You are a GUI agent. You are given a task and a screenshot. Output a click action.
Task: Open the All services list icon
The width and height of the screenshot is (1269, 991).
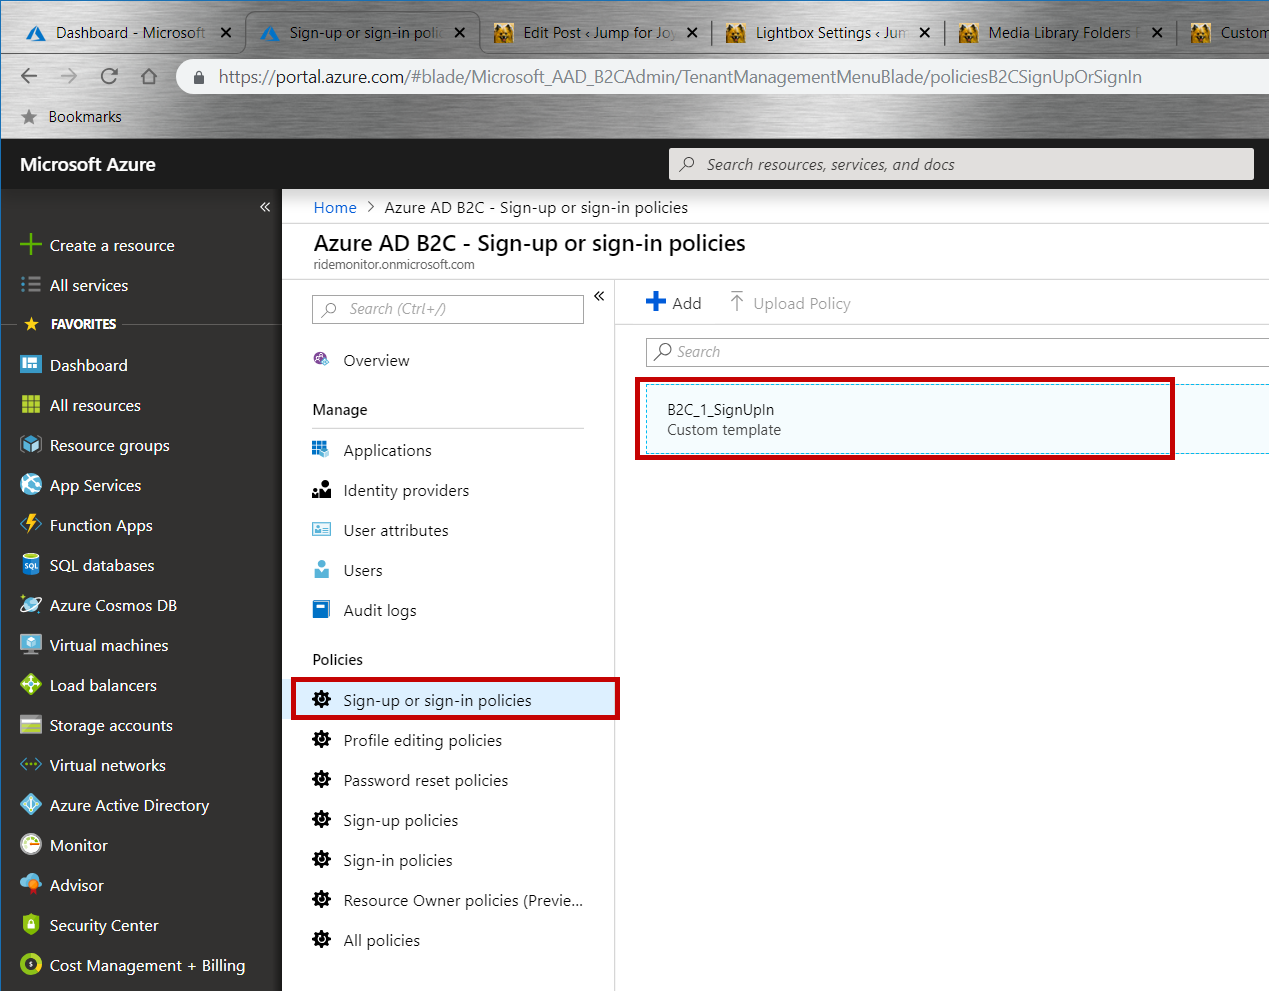tap(31, 285)
